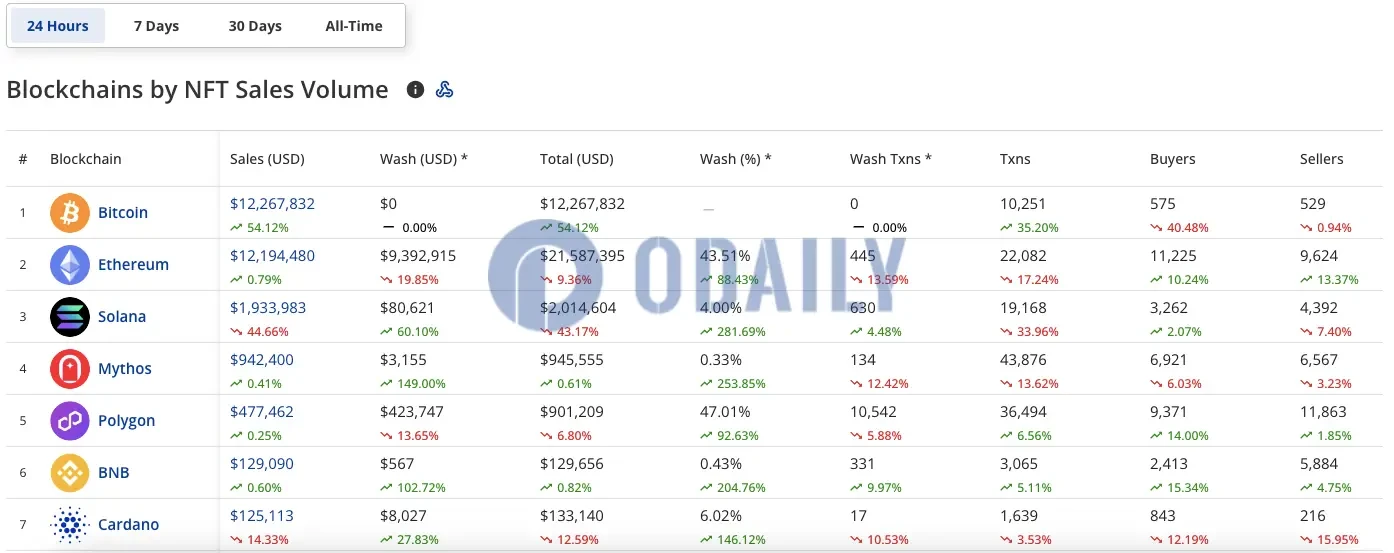Open the Polygon blockchain name link
Screen dimensions: 1394x553
(126, 421)
